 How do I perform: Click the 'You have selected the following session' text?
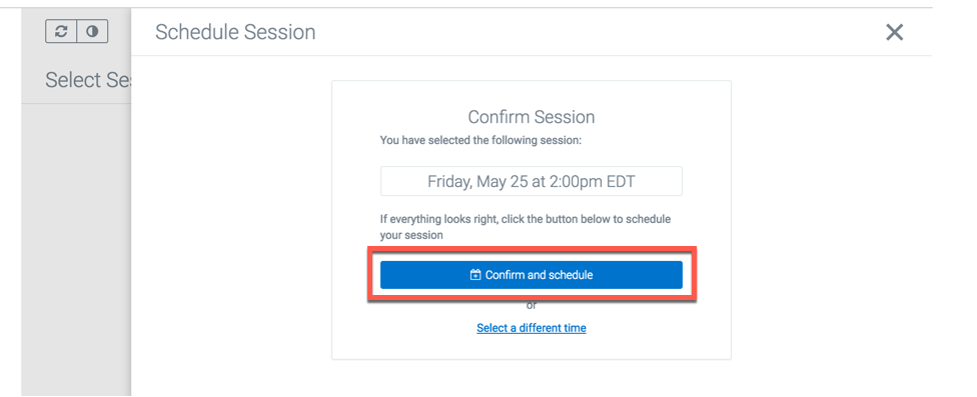point(480,141)
